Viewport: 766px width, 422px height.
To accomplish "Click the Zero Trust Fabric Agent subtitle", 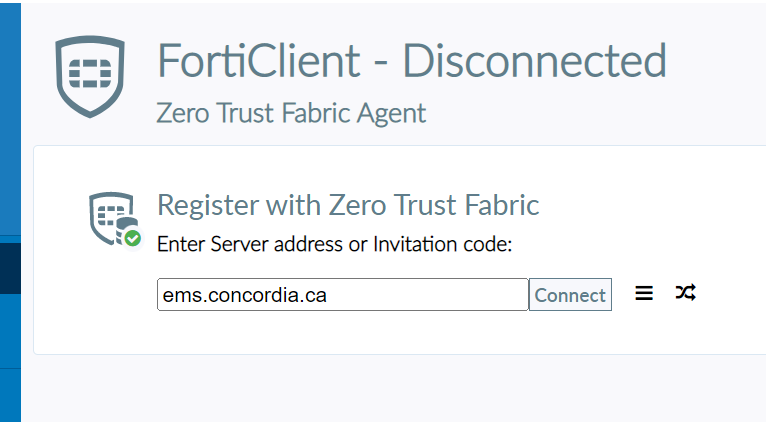I will 291,113.
